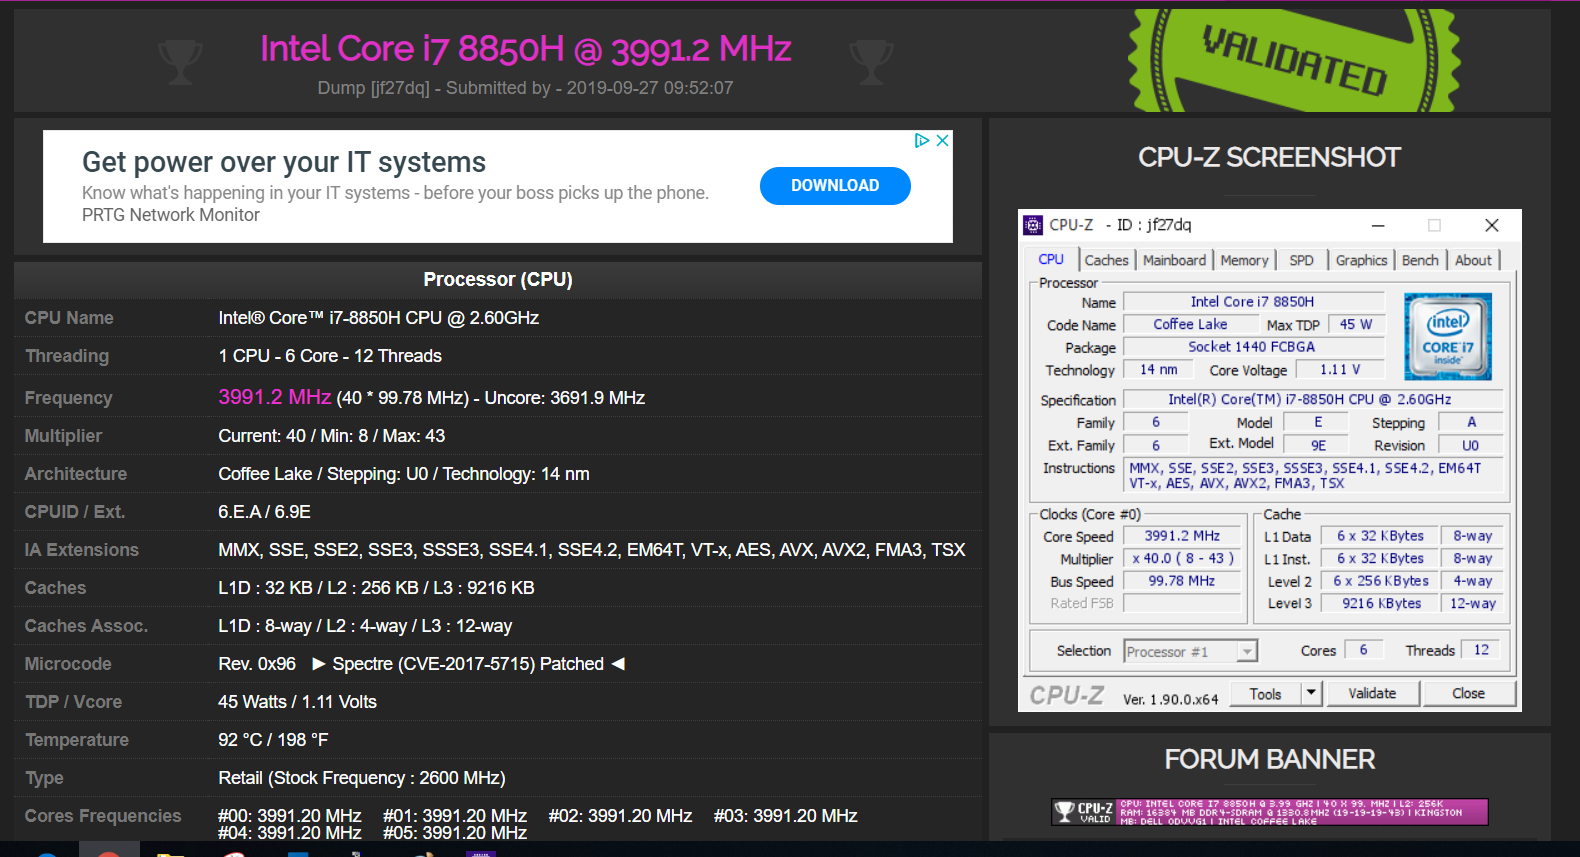The image size is (1580, 857).
Task: Maximize the CPU-Z window
Action: 1434,225
